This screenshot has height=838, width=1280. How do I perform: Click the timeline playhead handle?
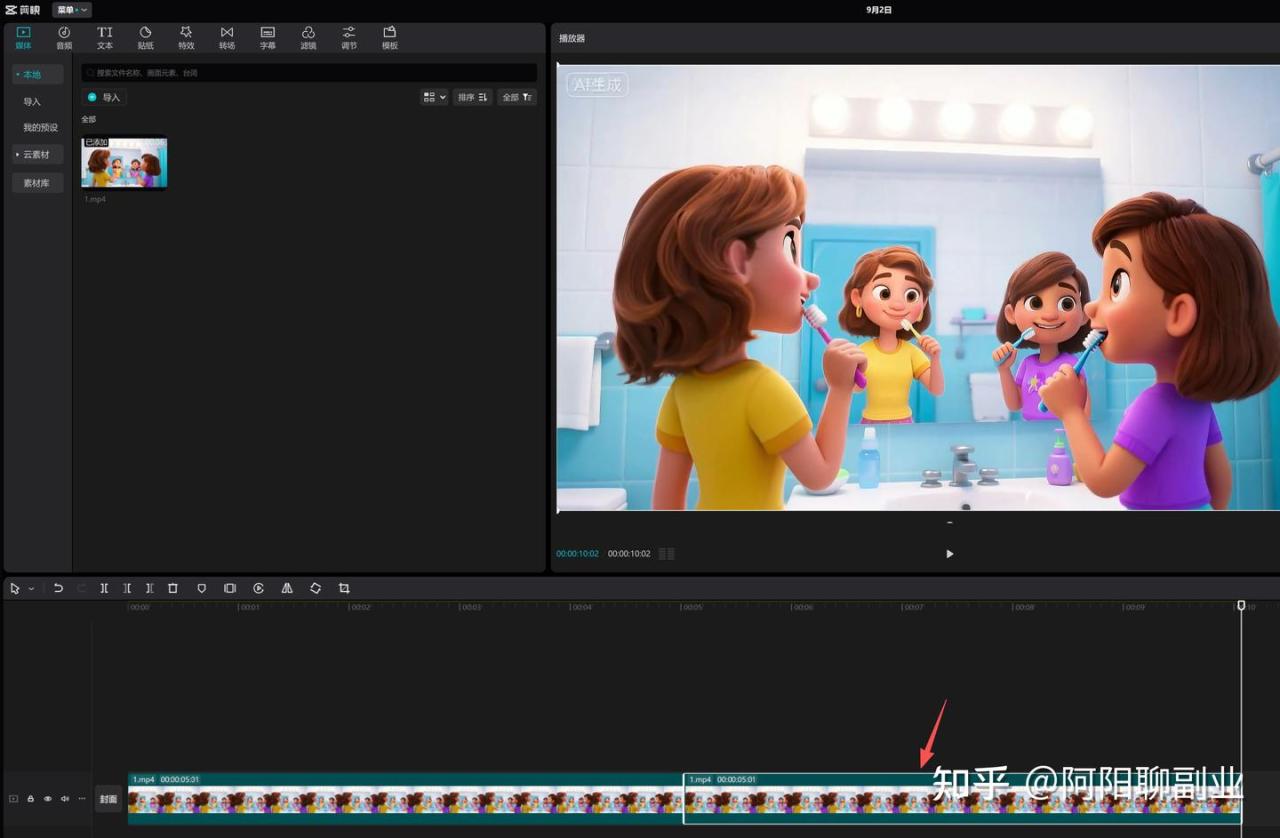click(x=1241, y=606)
